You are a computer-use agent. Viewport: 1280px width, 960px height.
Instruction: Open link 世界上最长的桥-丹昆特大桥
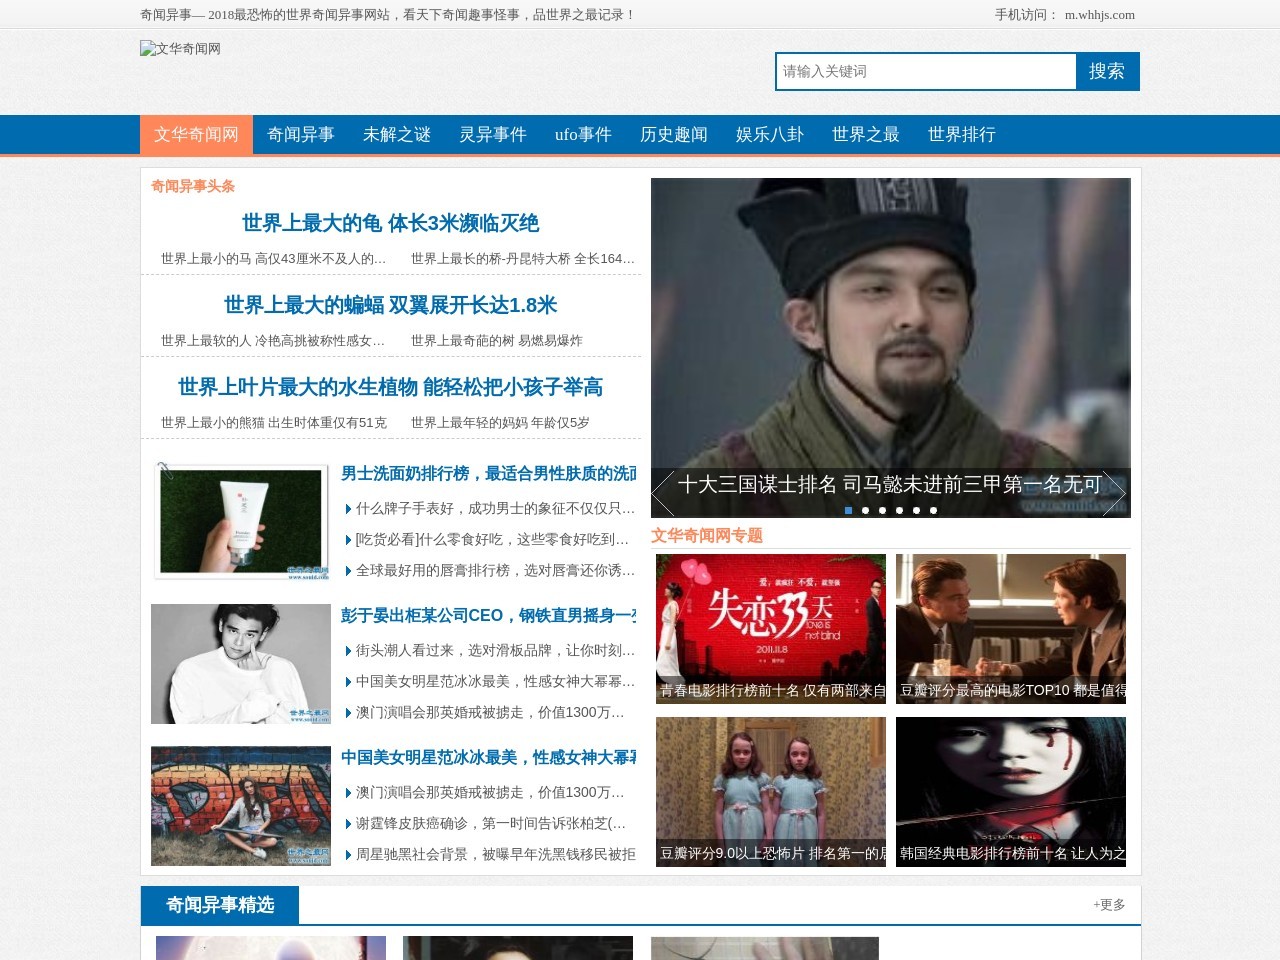523,258
